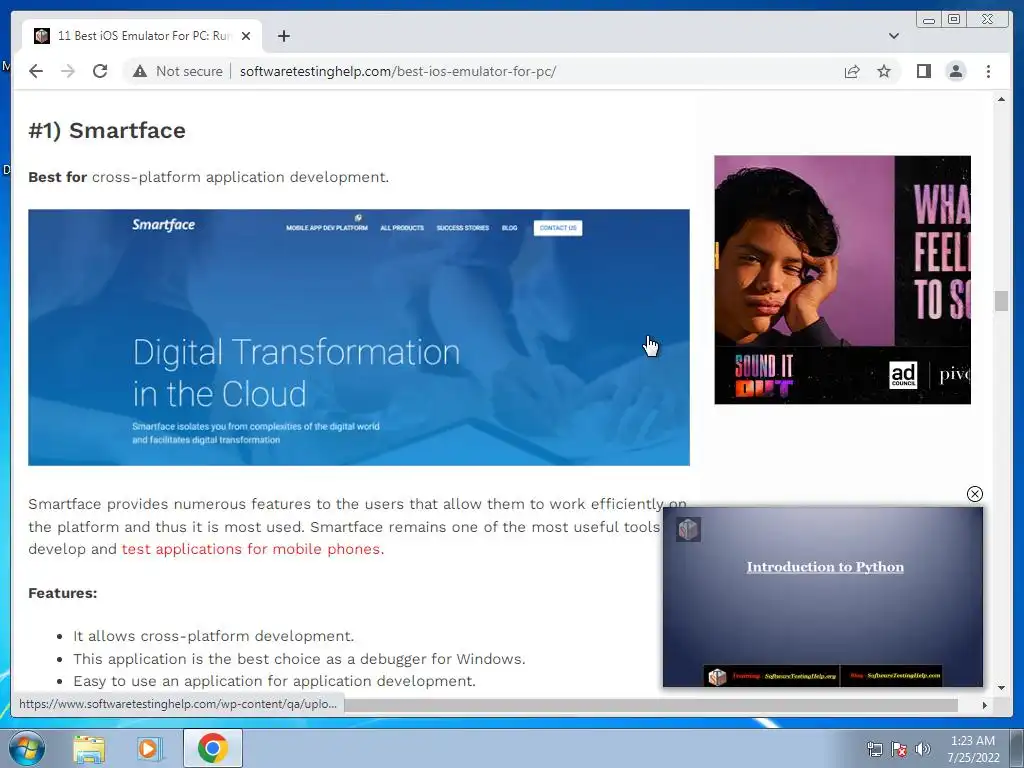The image size is (1024, 768).
Task: Go back to the previous page
Action: tap(36, 71)
